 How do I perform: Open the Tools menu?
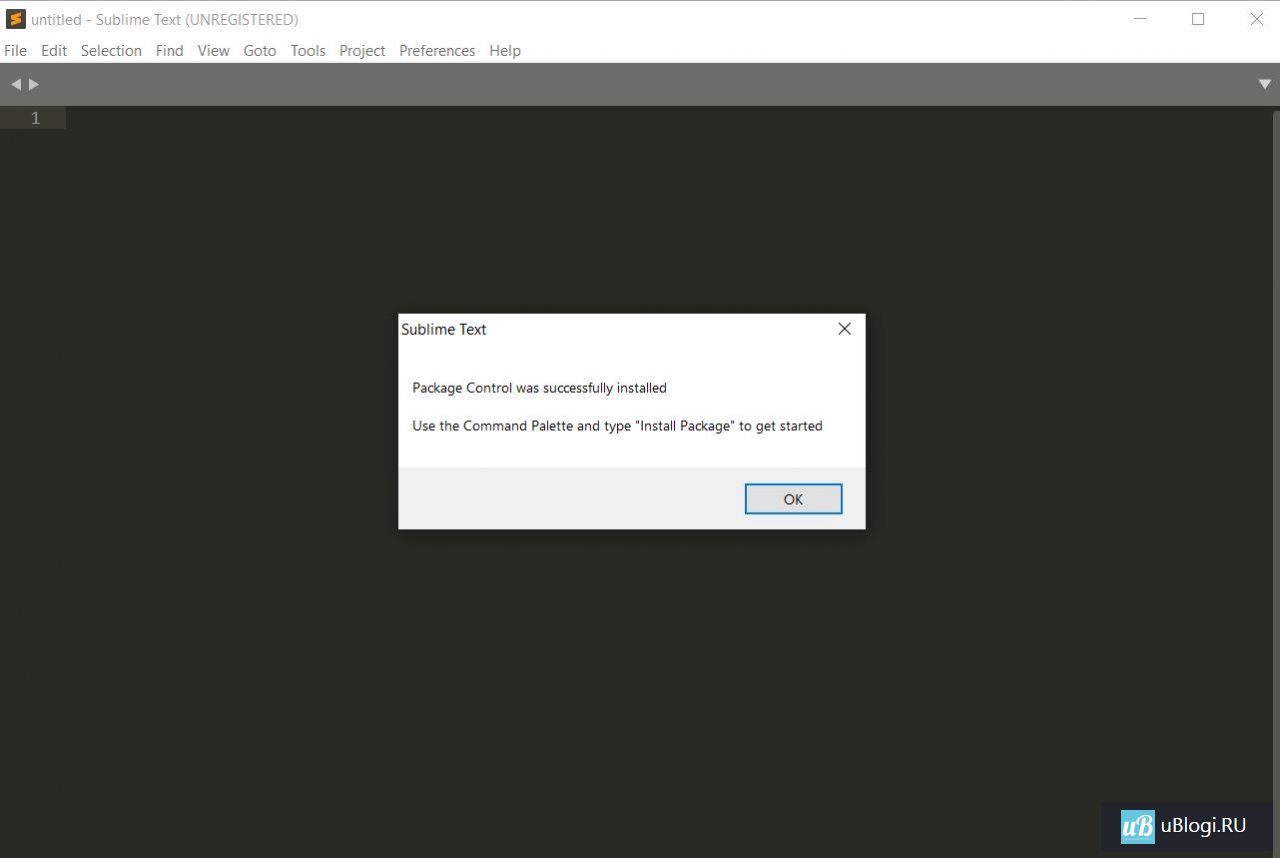308,50
